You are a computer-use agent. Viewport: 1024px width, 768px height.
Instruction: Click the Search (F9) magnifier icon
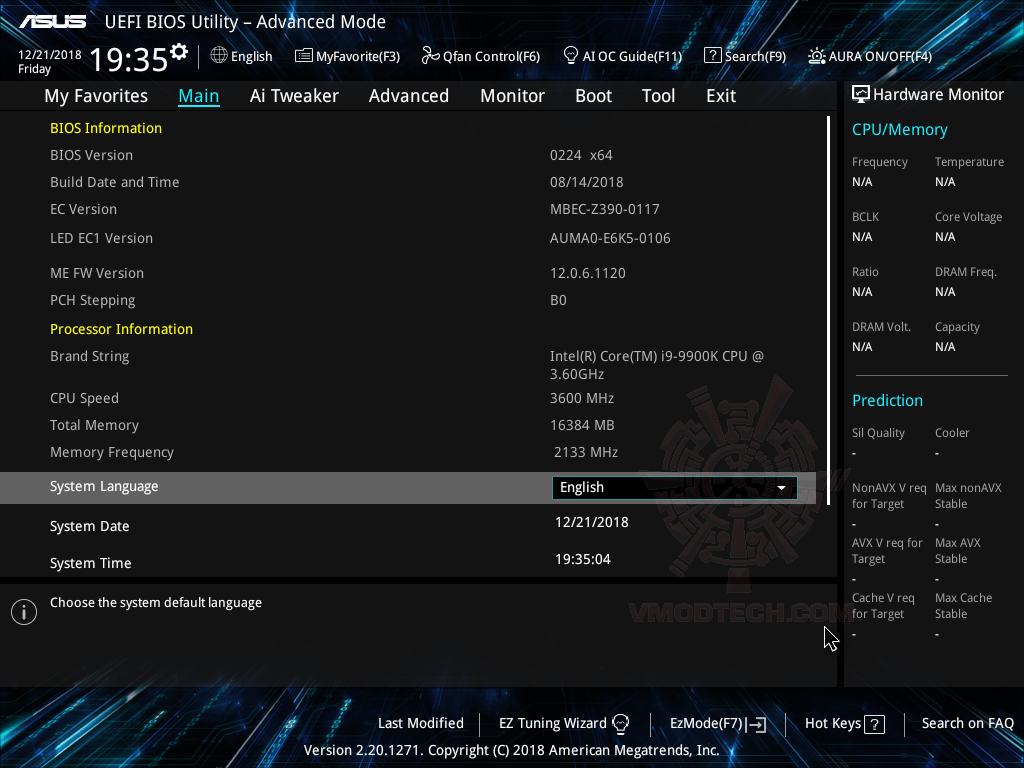[713, 56]
